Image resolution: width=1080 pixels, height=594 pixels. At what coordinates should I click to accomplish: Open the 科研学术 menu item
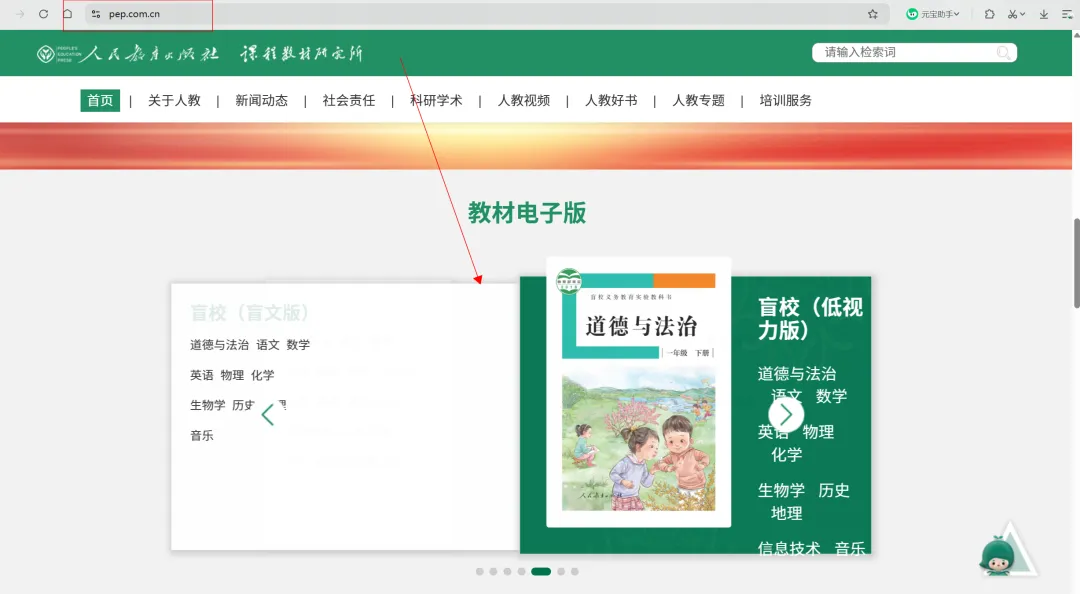(x=436, y=101)
